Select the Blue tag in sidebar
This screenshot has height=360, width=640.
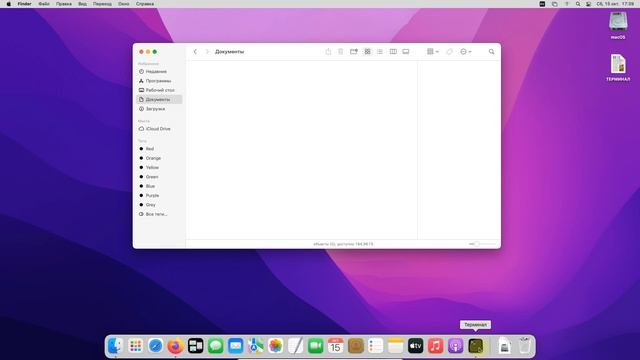point(159,186)
